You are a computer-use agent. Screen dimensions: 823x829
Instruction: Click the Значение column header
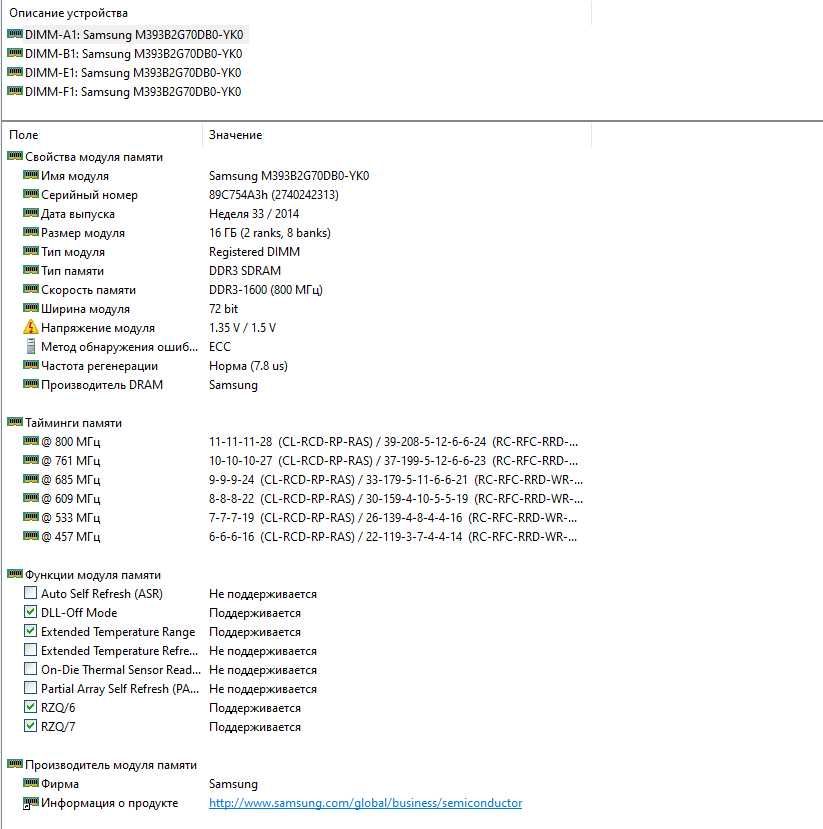[235, 135]
